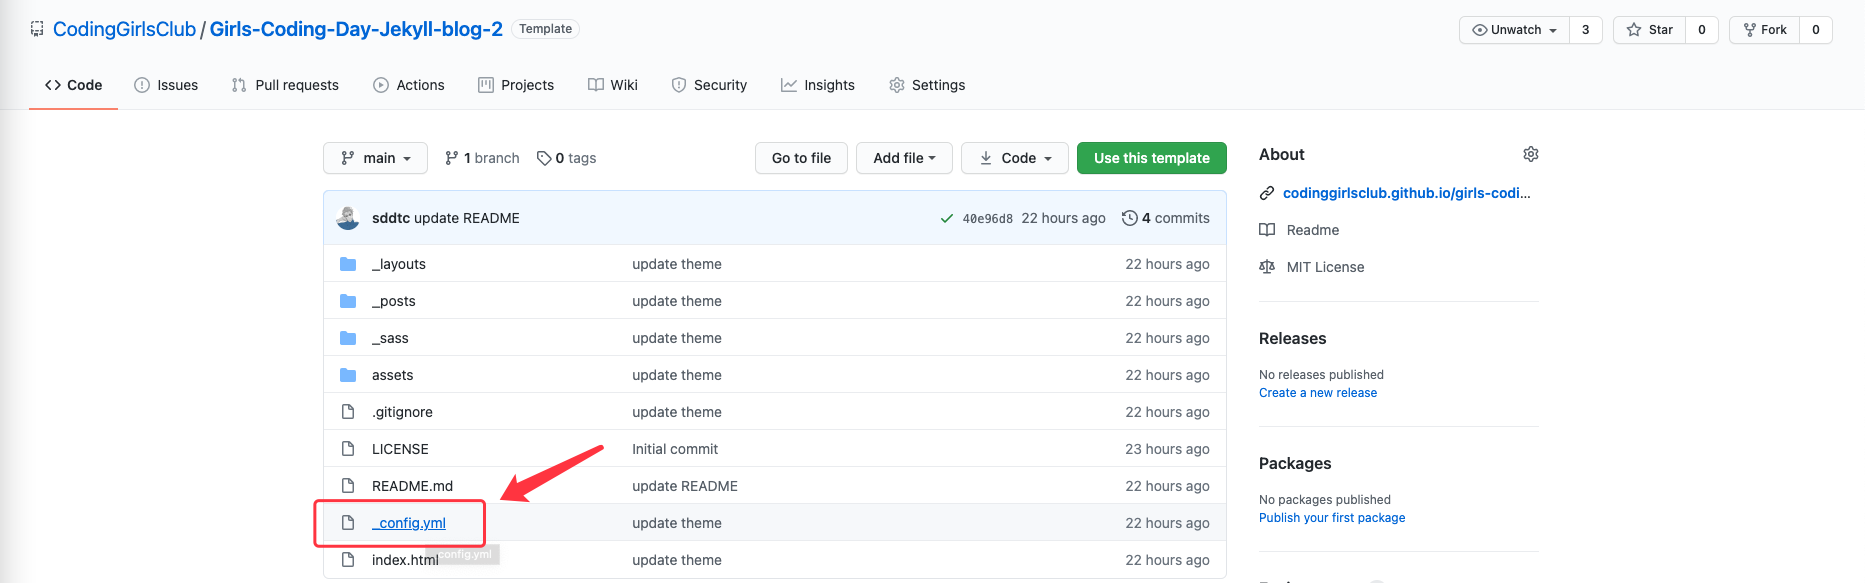
Task: Open the _sass folder
Action: coord(390,338)
